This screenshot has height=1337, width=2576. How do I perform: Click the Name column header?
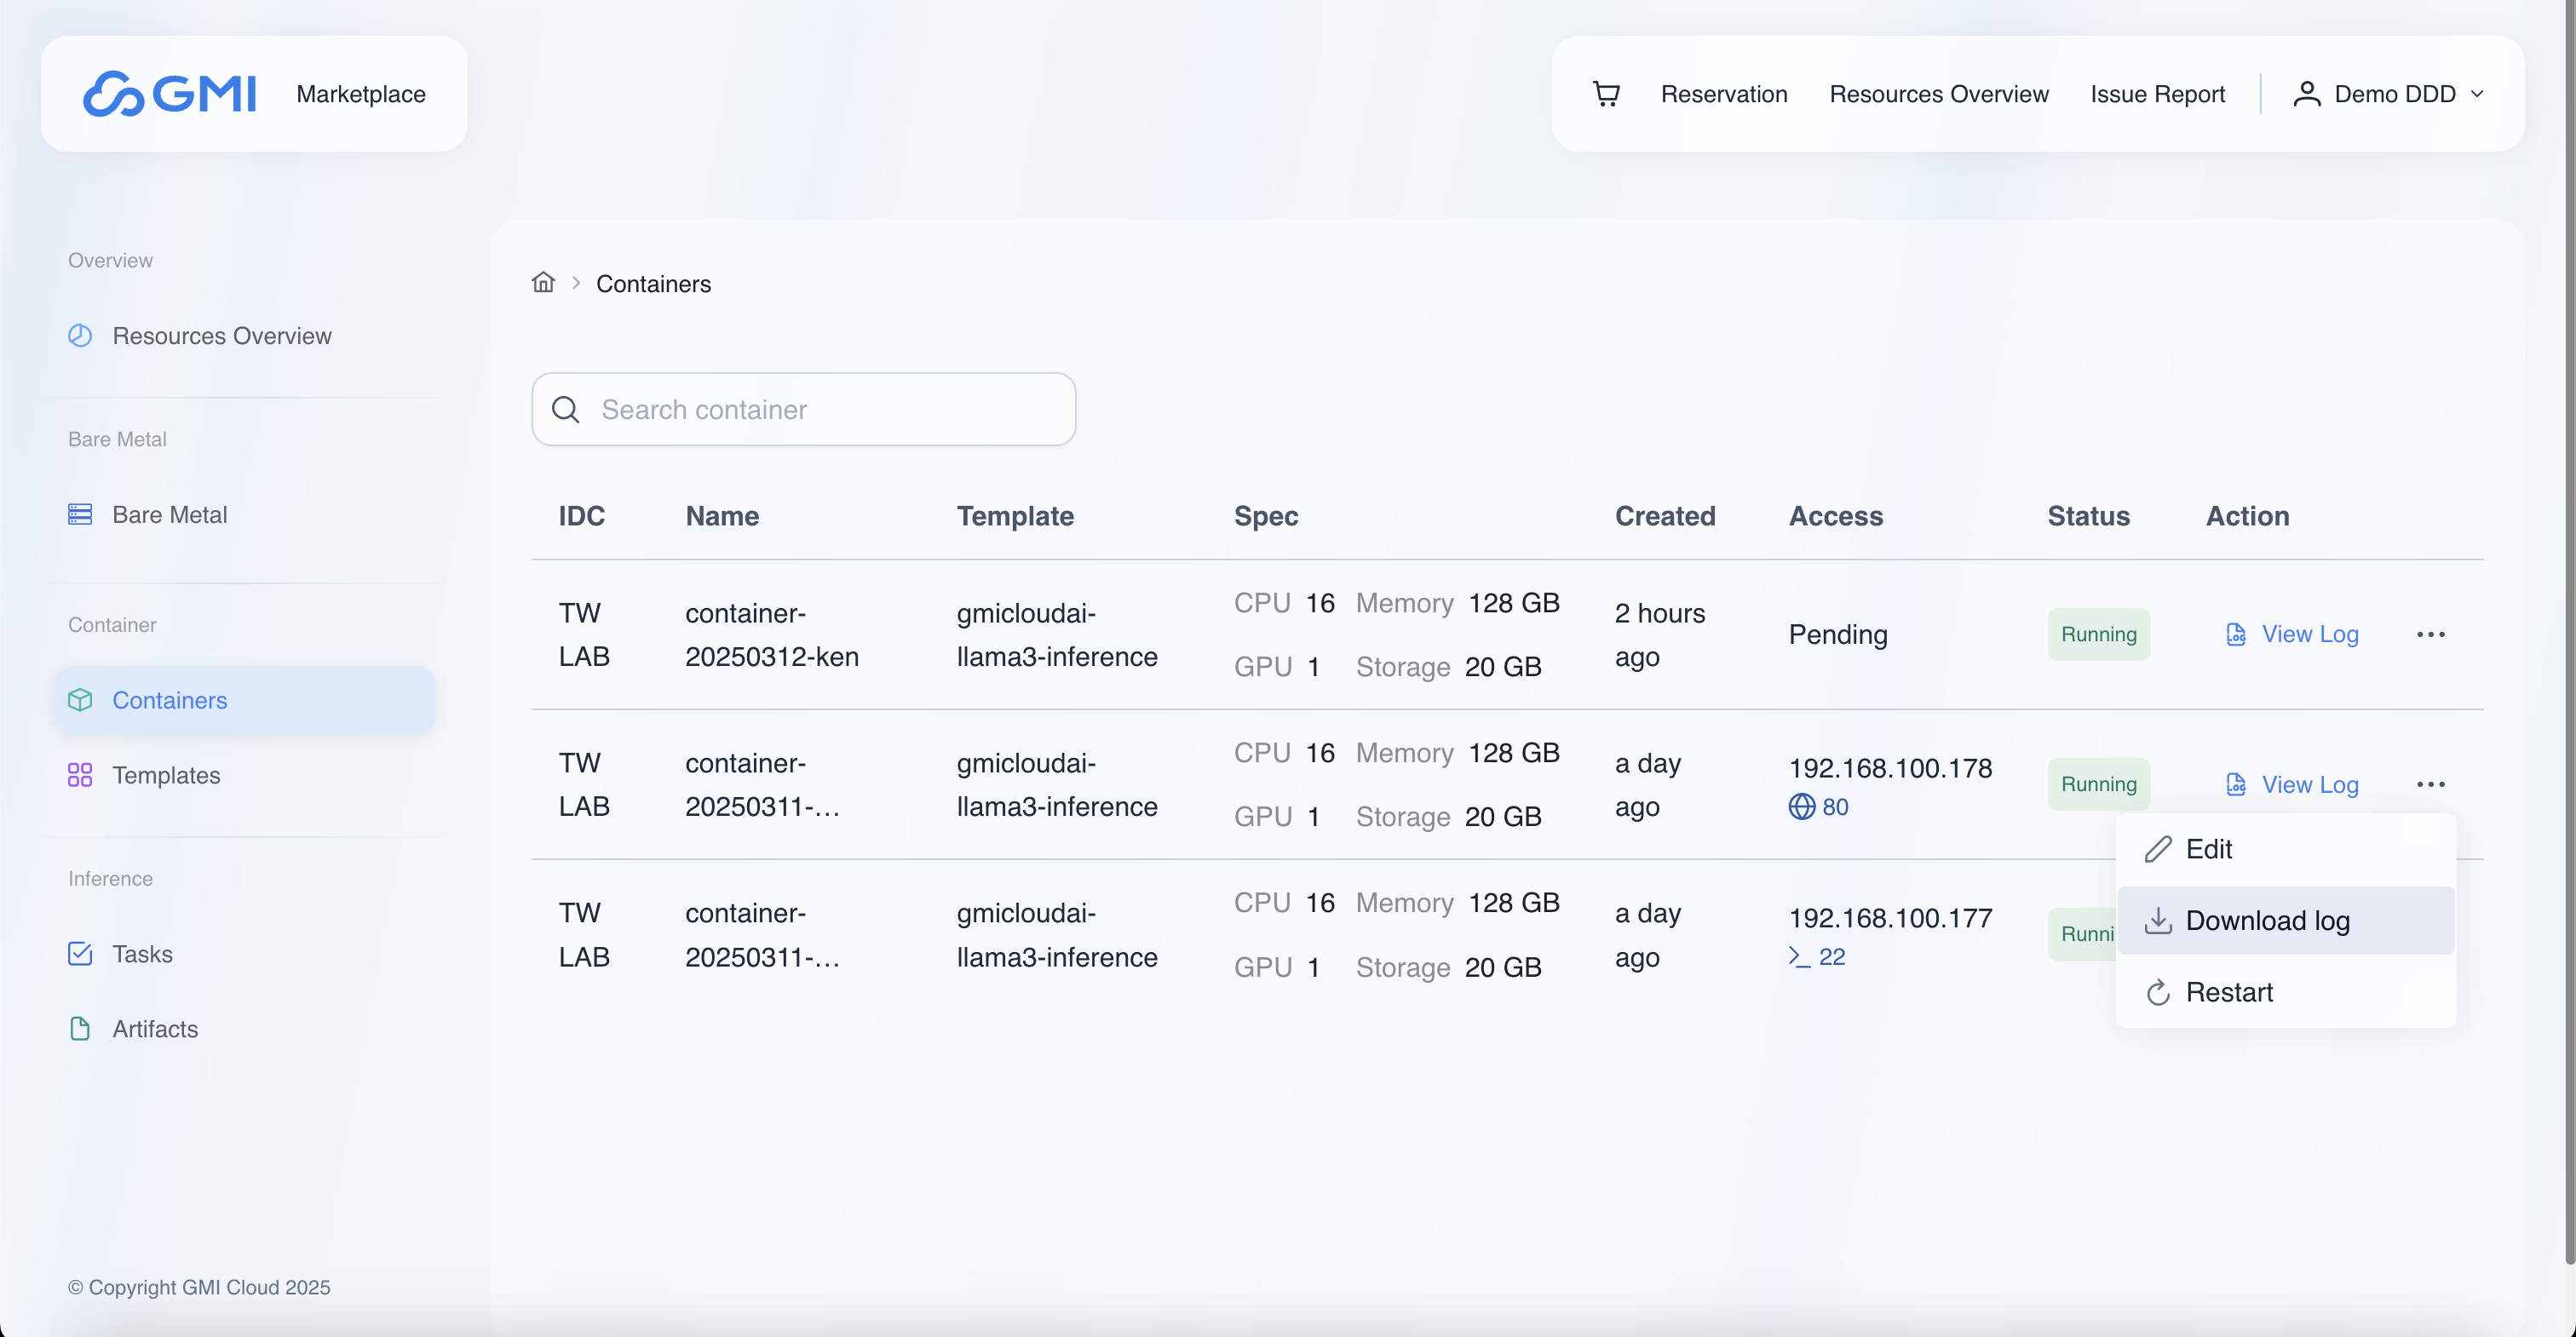[722, 515]
